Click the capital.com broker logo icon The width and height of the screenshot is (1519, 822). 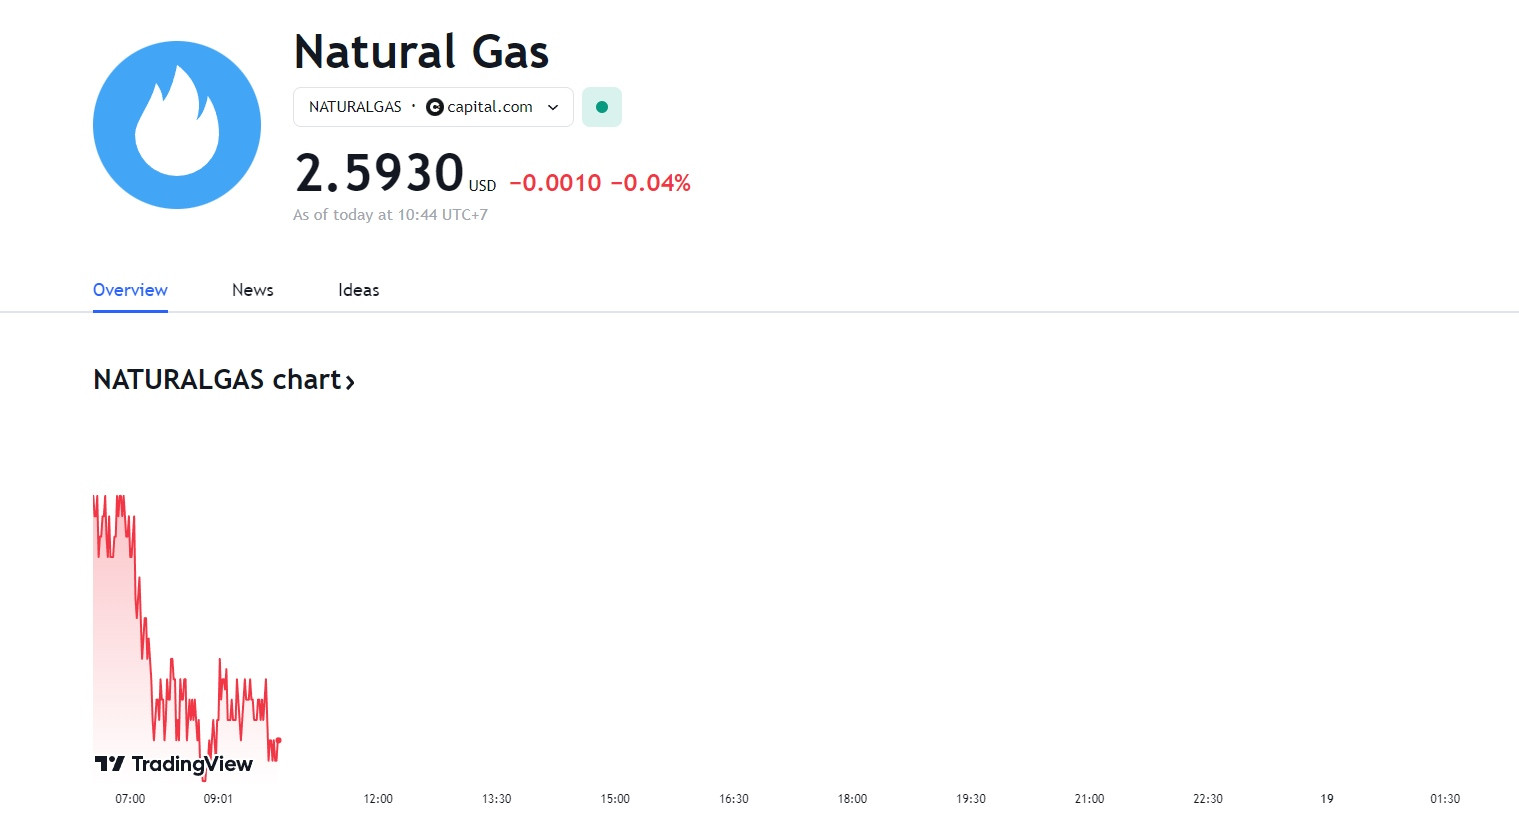tap(434, 107)
